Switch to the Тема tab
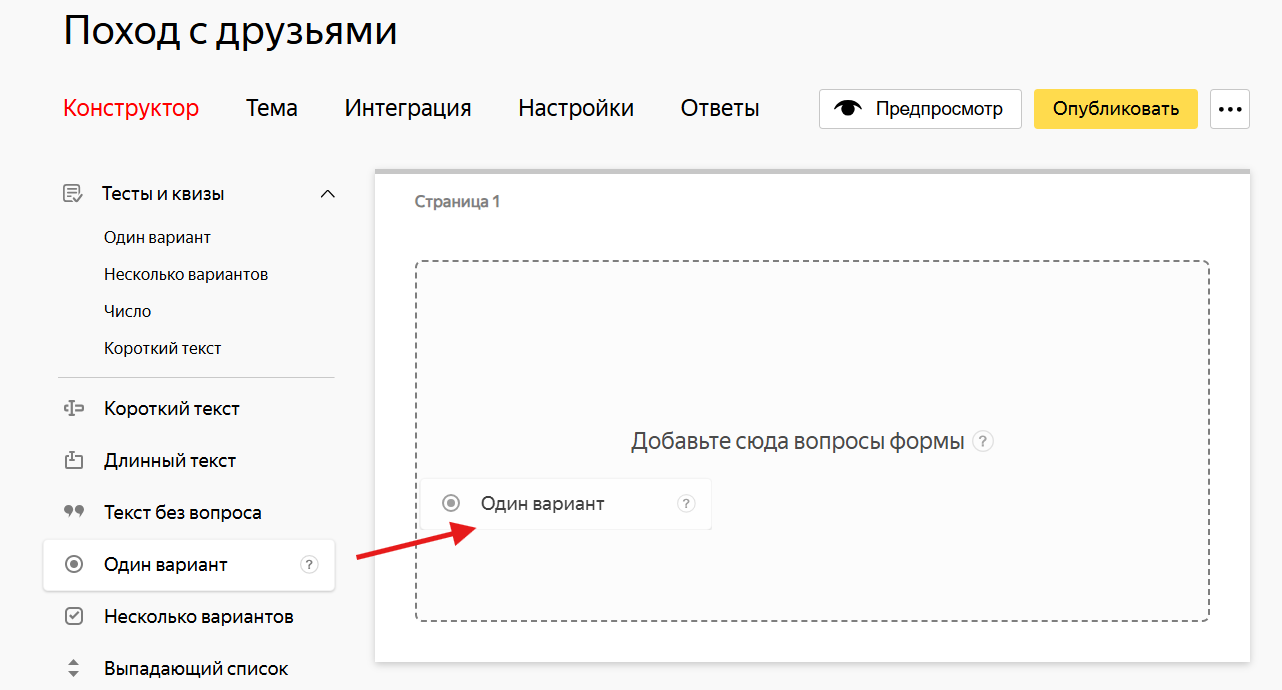Image resolution: width=1282 pixels, height=690 pixels. click(272, 108)
